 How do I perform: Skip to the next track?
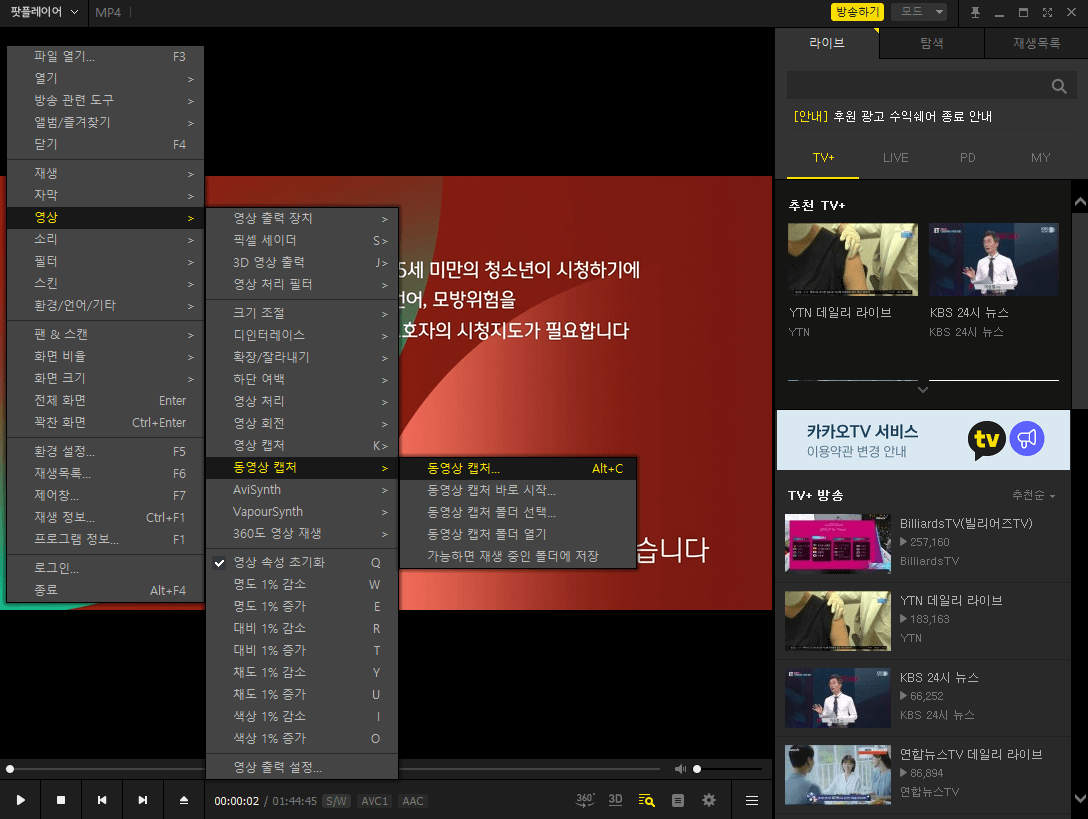143,800
